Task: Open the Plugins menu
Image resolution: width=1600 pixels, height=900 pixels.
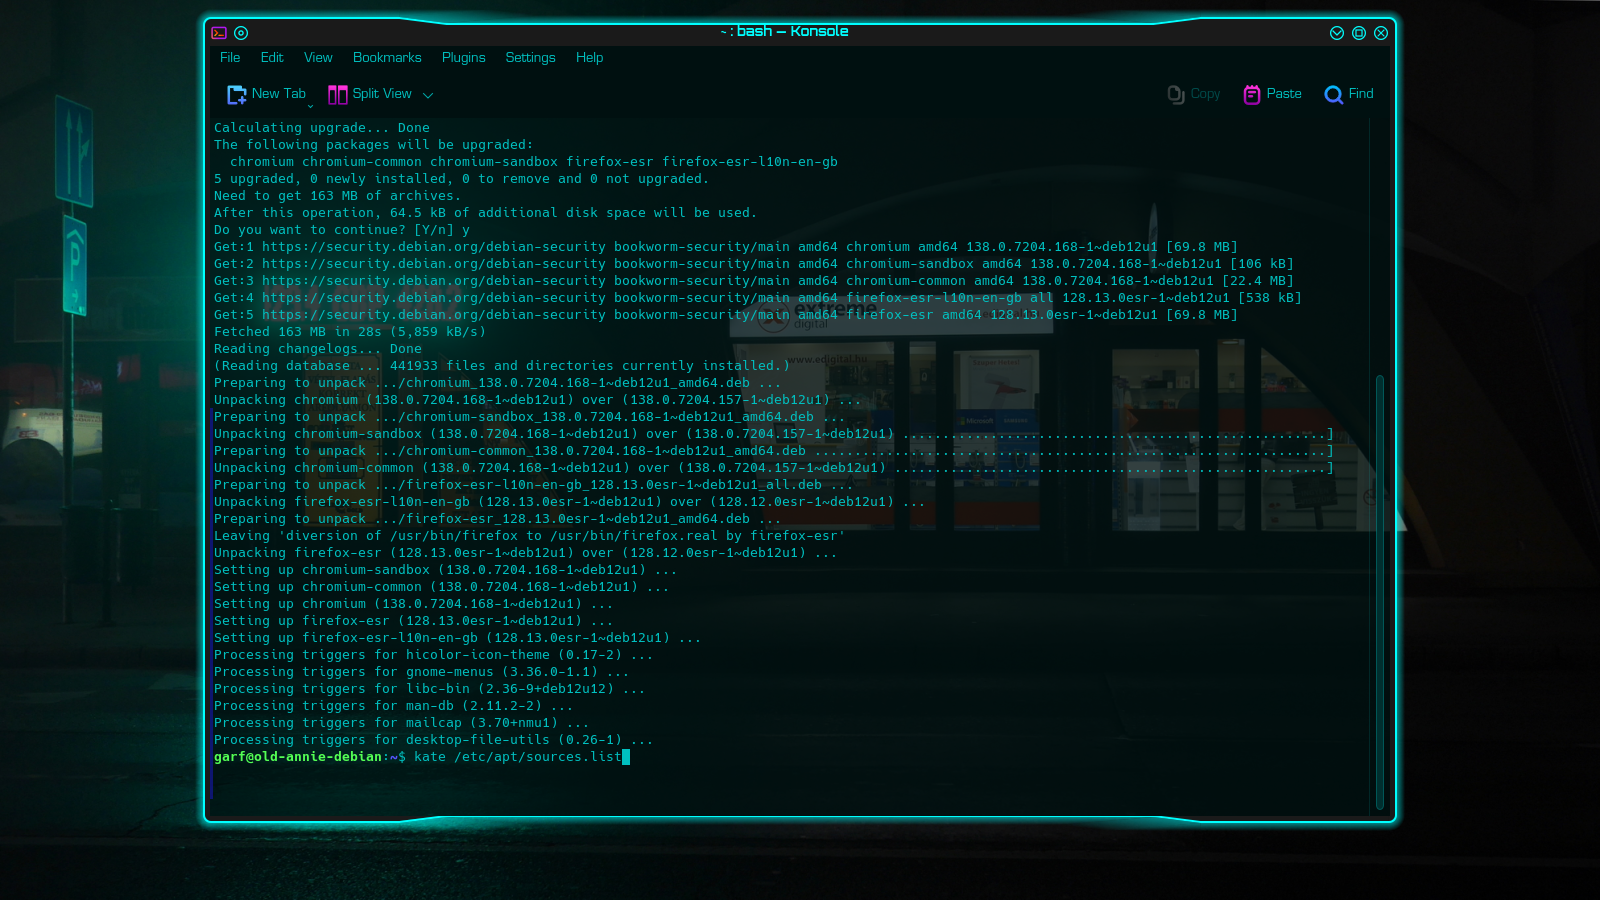Action: [x=464, y=58]
